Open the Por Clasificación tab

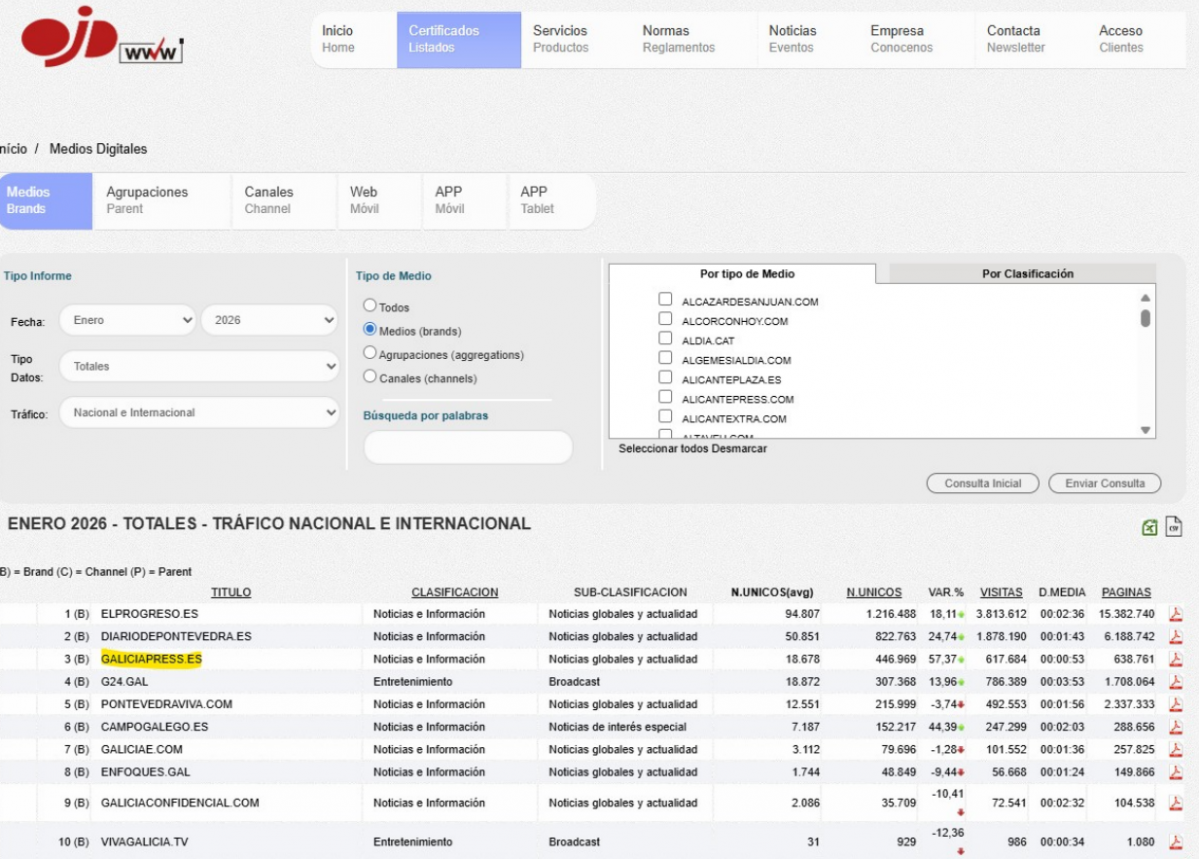tap(1026, 274)
